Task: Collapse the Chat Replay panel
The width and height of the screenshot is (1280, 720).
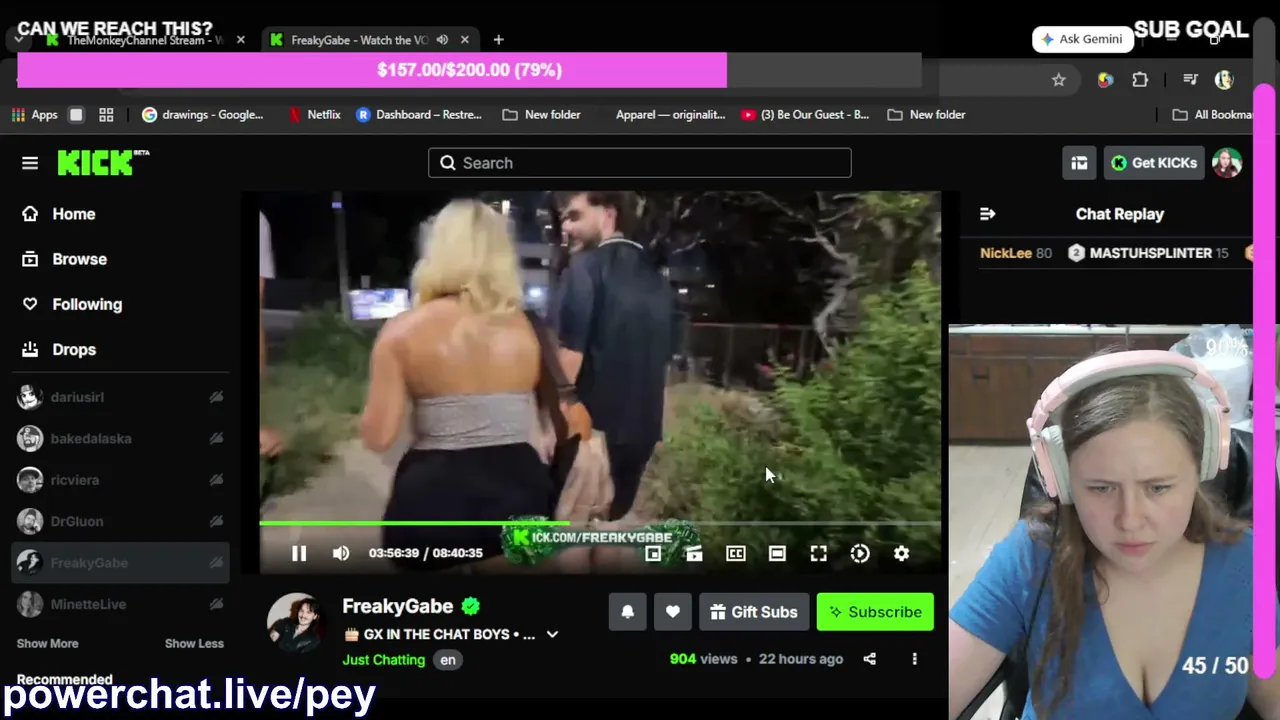Action: (988, 214)
